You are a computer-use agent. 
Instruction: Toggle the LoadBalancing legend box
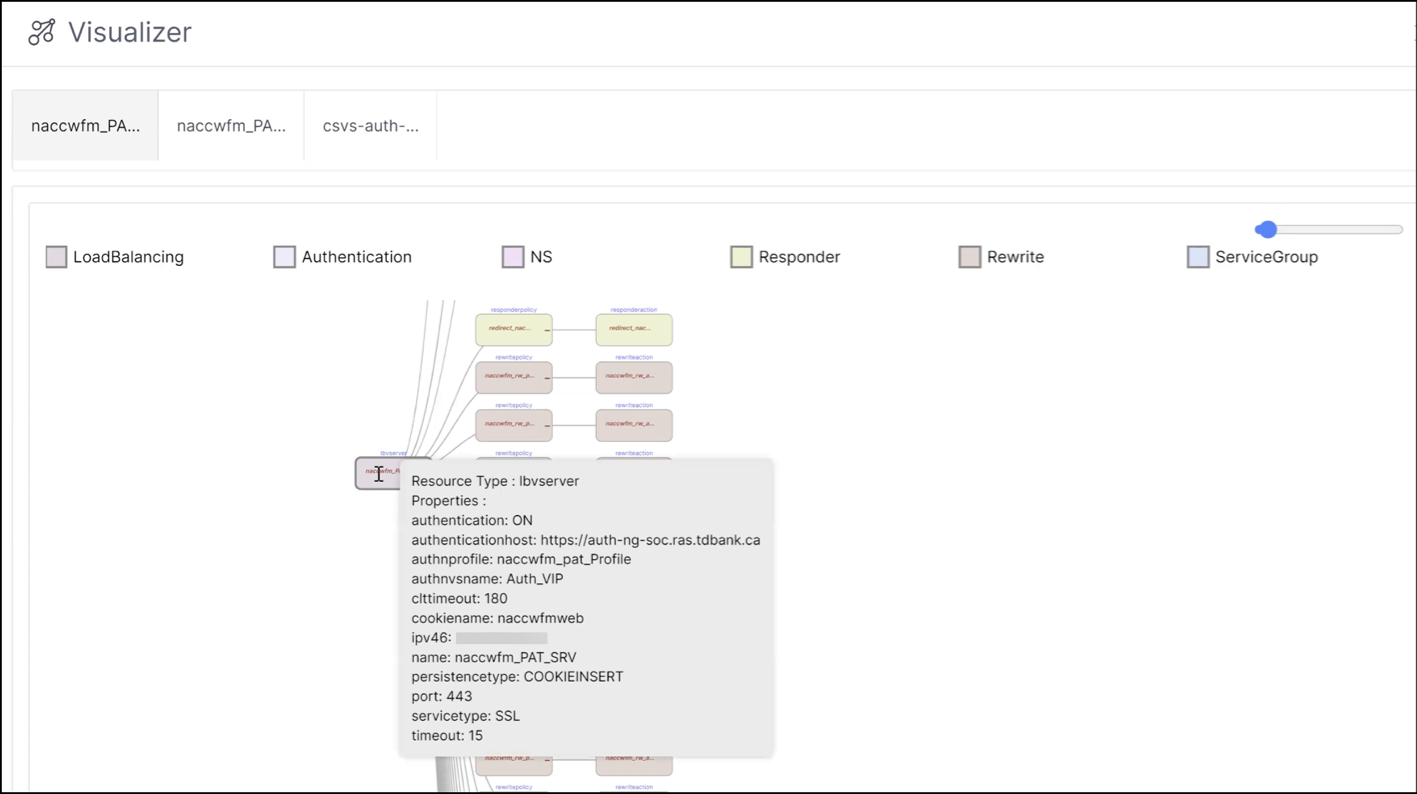point(56,257)
